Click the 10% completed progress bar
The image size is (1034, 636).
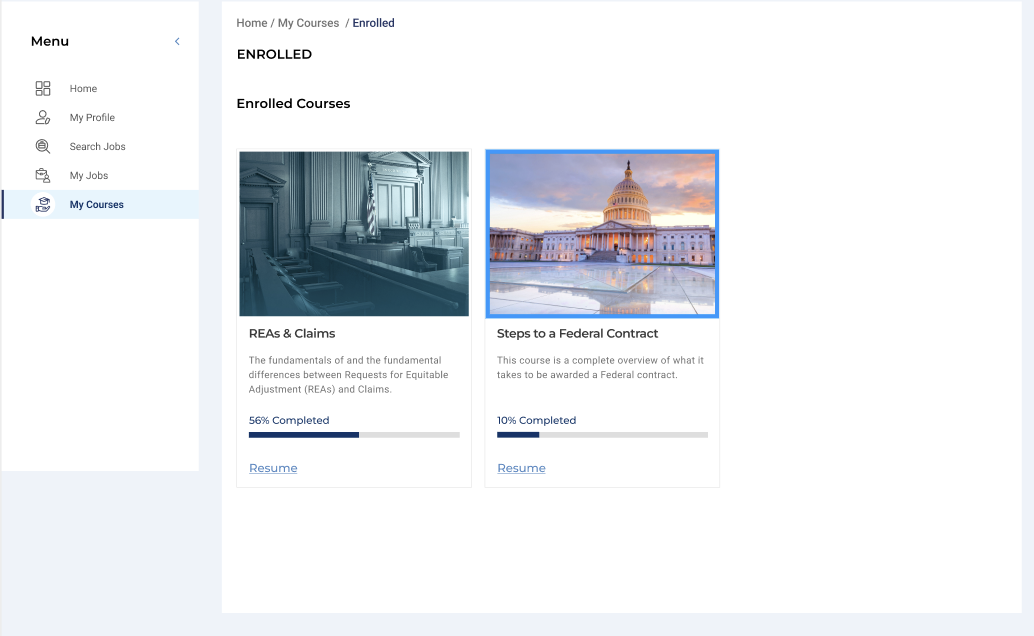[x=602, y=435]
